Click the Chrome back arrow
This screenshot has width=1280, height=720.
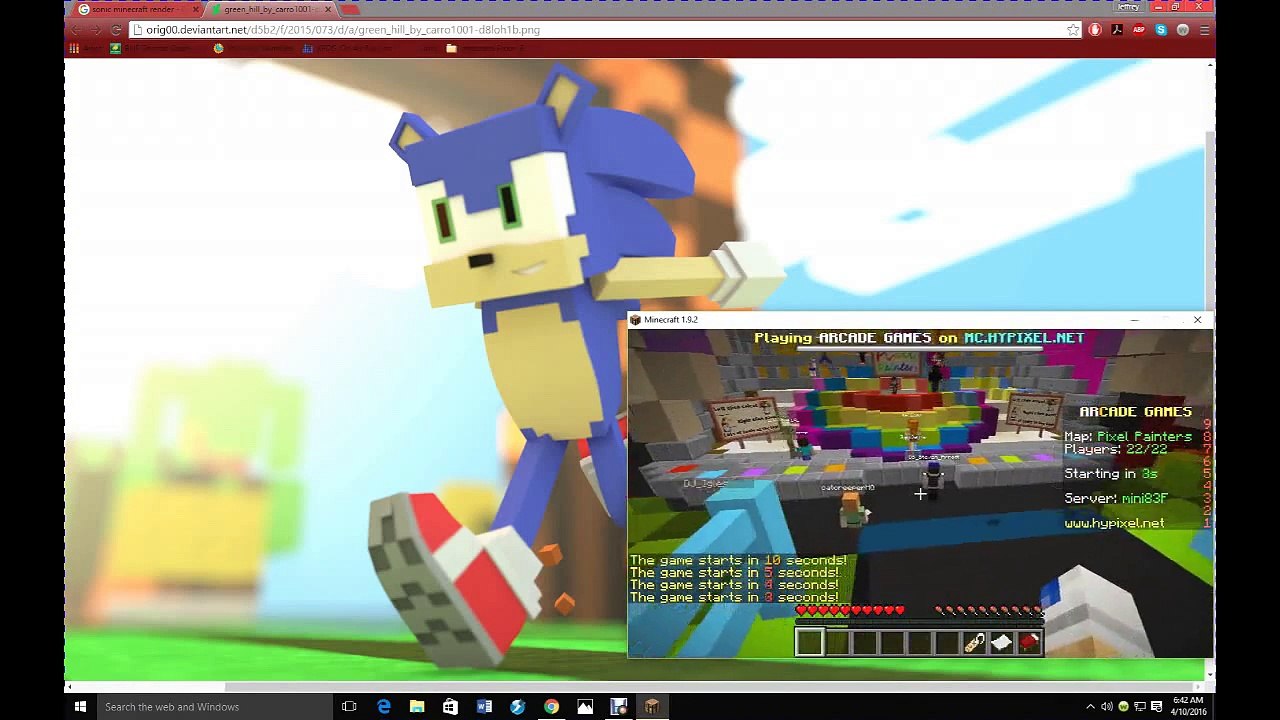coord(75,30)
